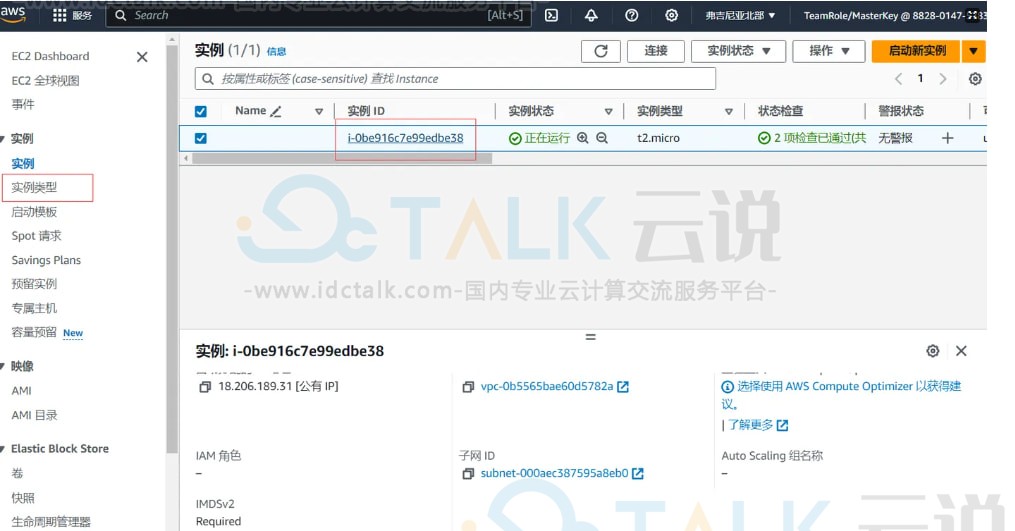The height and width of the screenshot is (531, 1015).
Task: Click the horizontal table scrollbar
Action: 342,158
